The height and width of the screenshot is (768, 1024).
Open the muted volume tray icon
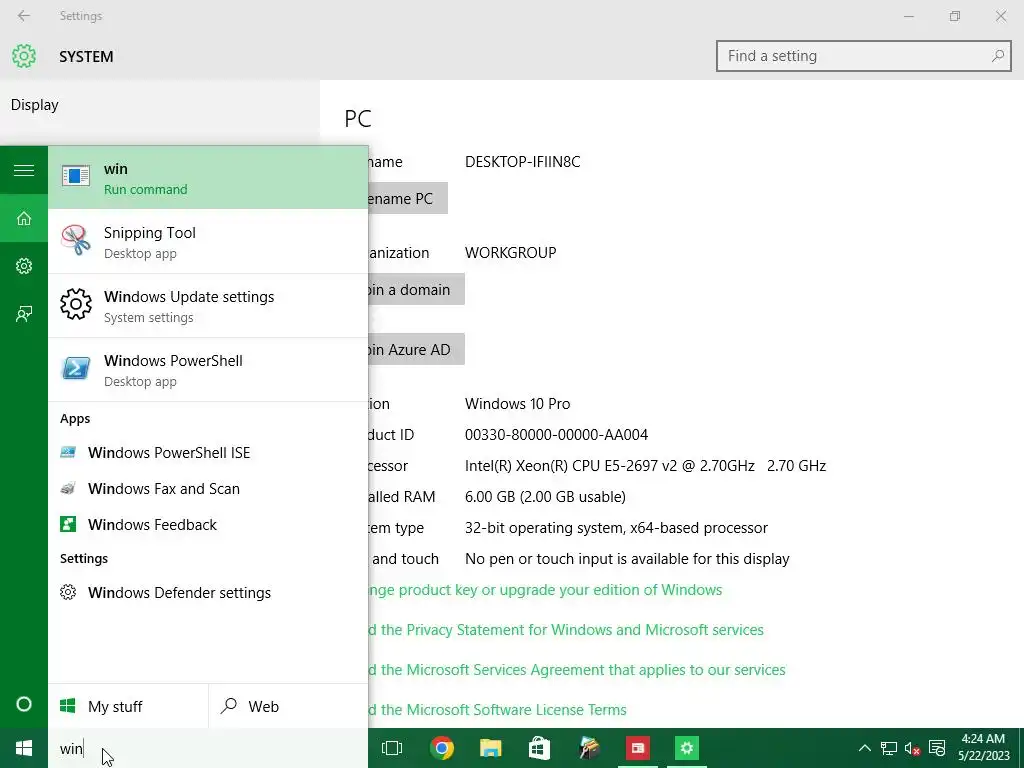pos(912,748)
